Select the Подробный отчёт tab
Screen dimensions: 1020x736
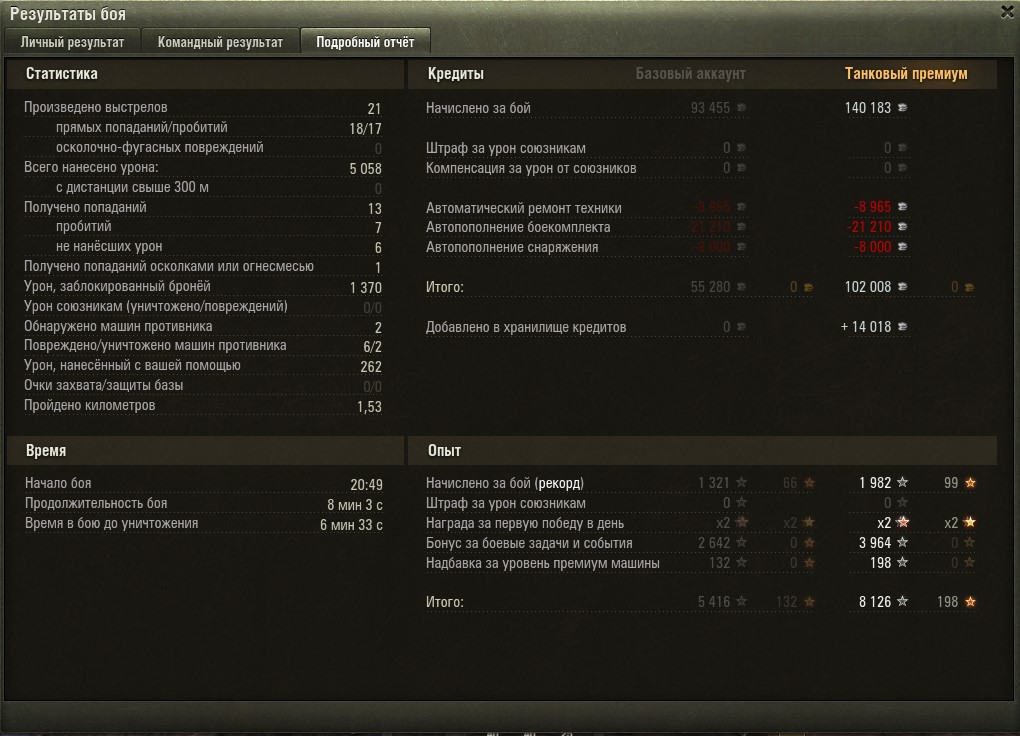pyautogui.click(x=365, y=42)
